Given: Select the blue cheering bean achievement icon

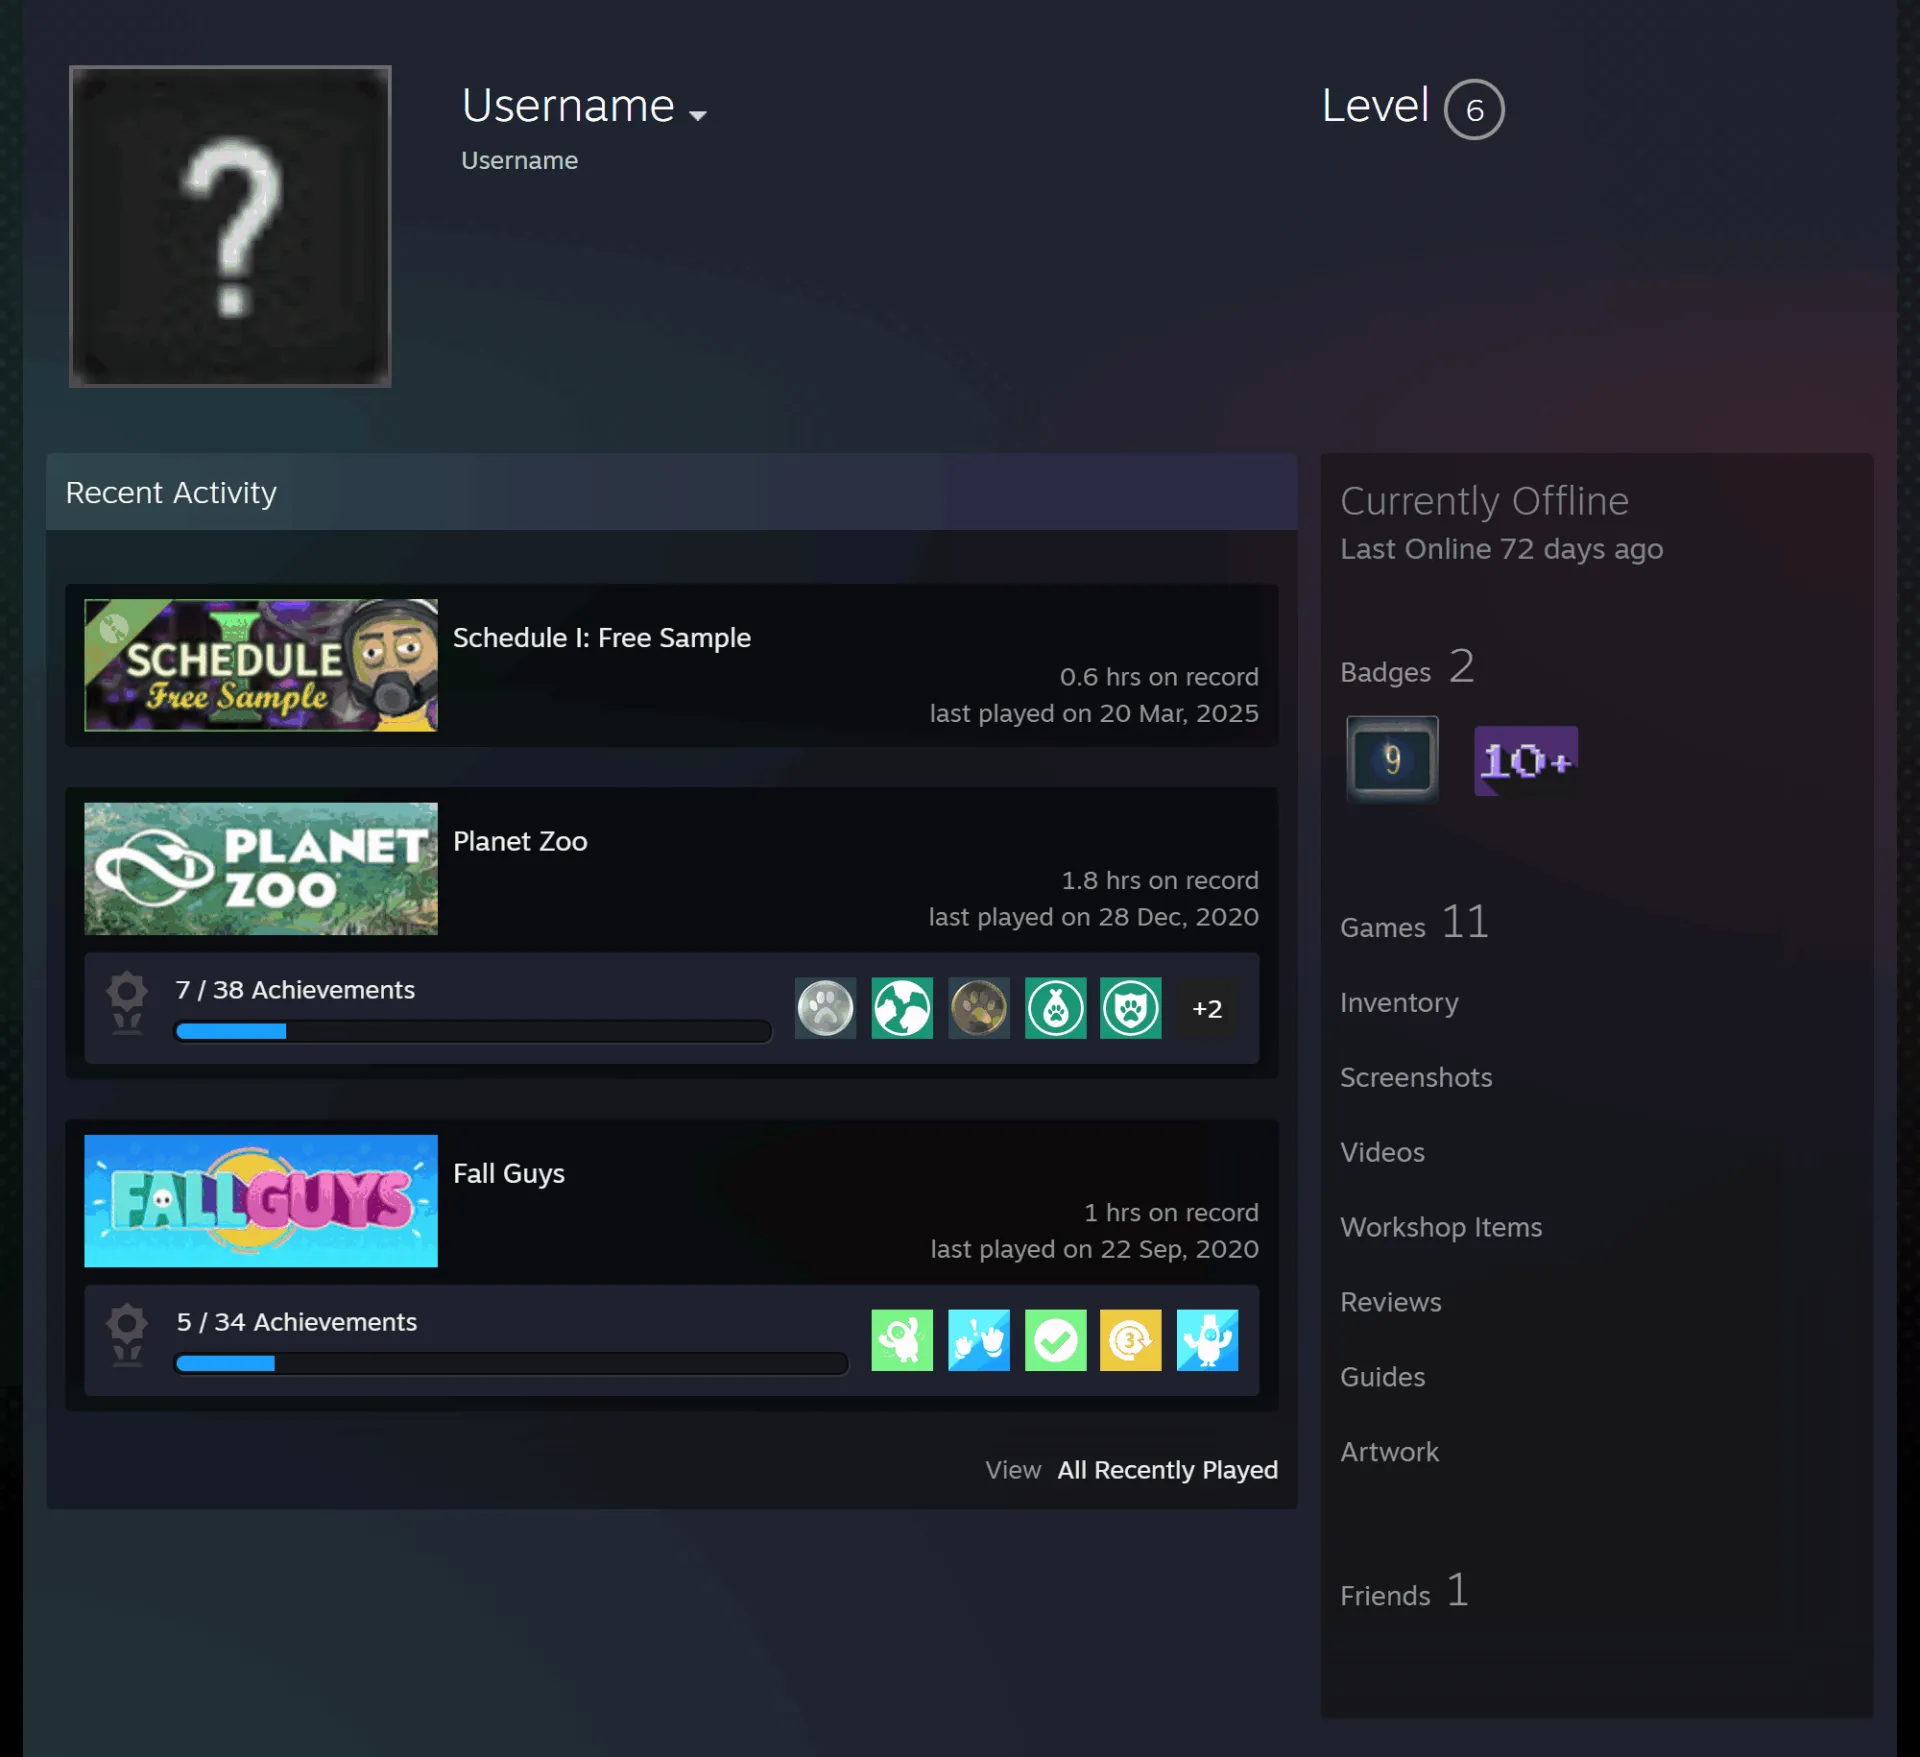Looking at the screenshot, I should click(1207, 1340).
